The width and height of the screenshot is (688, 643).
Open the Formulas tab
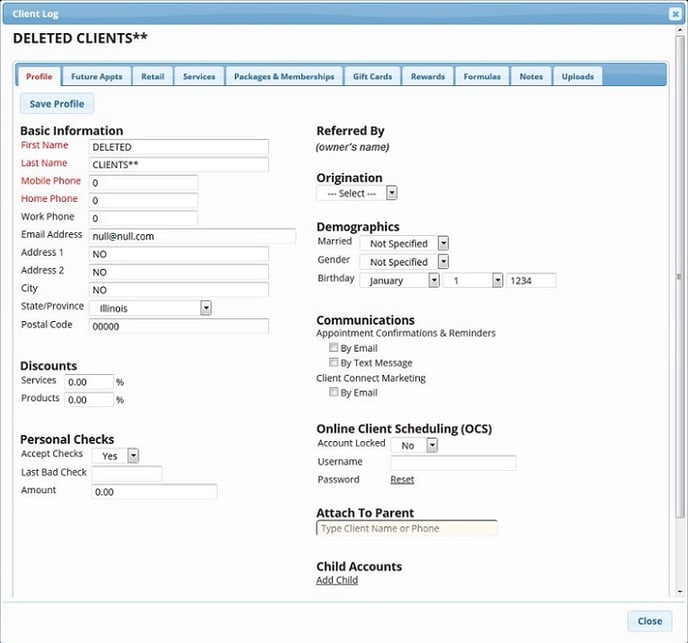point(482,77)
